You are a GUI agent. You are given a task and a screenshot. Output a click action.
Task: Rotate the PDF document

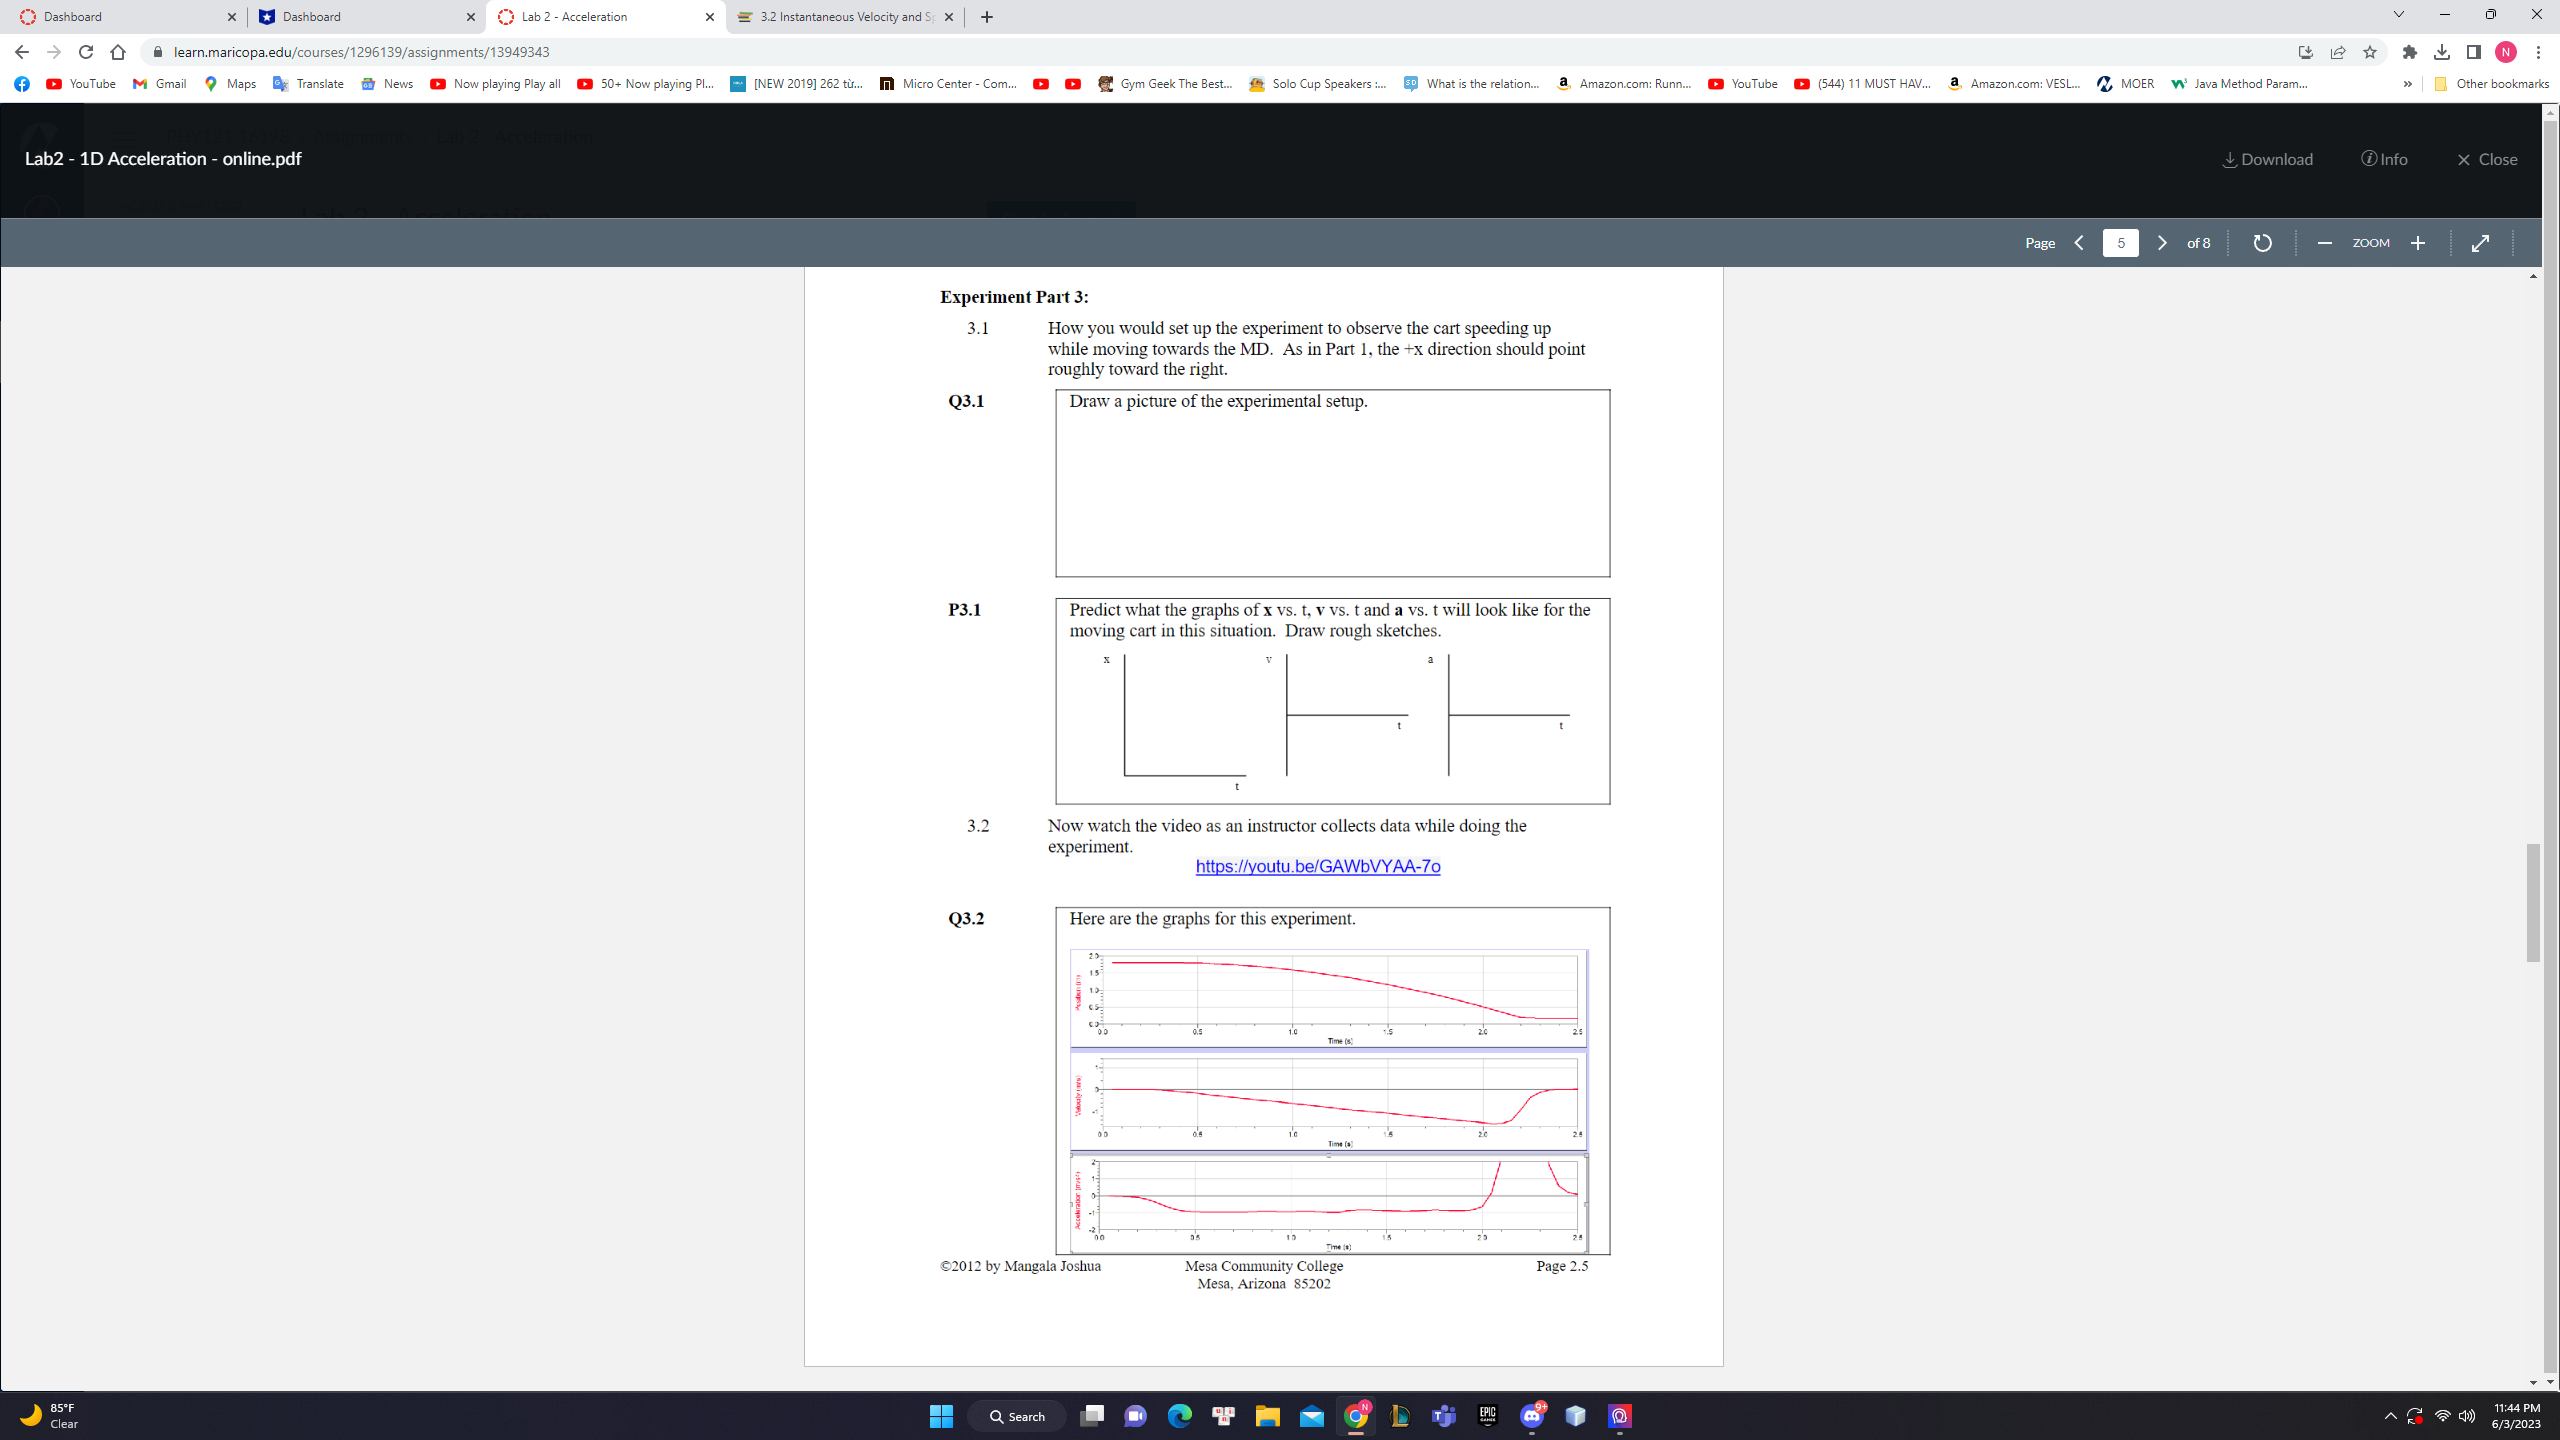[2262, 243]
